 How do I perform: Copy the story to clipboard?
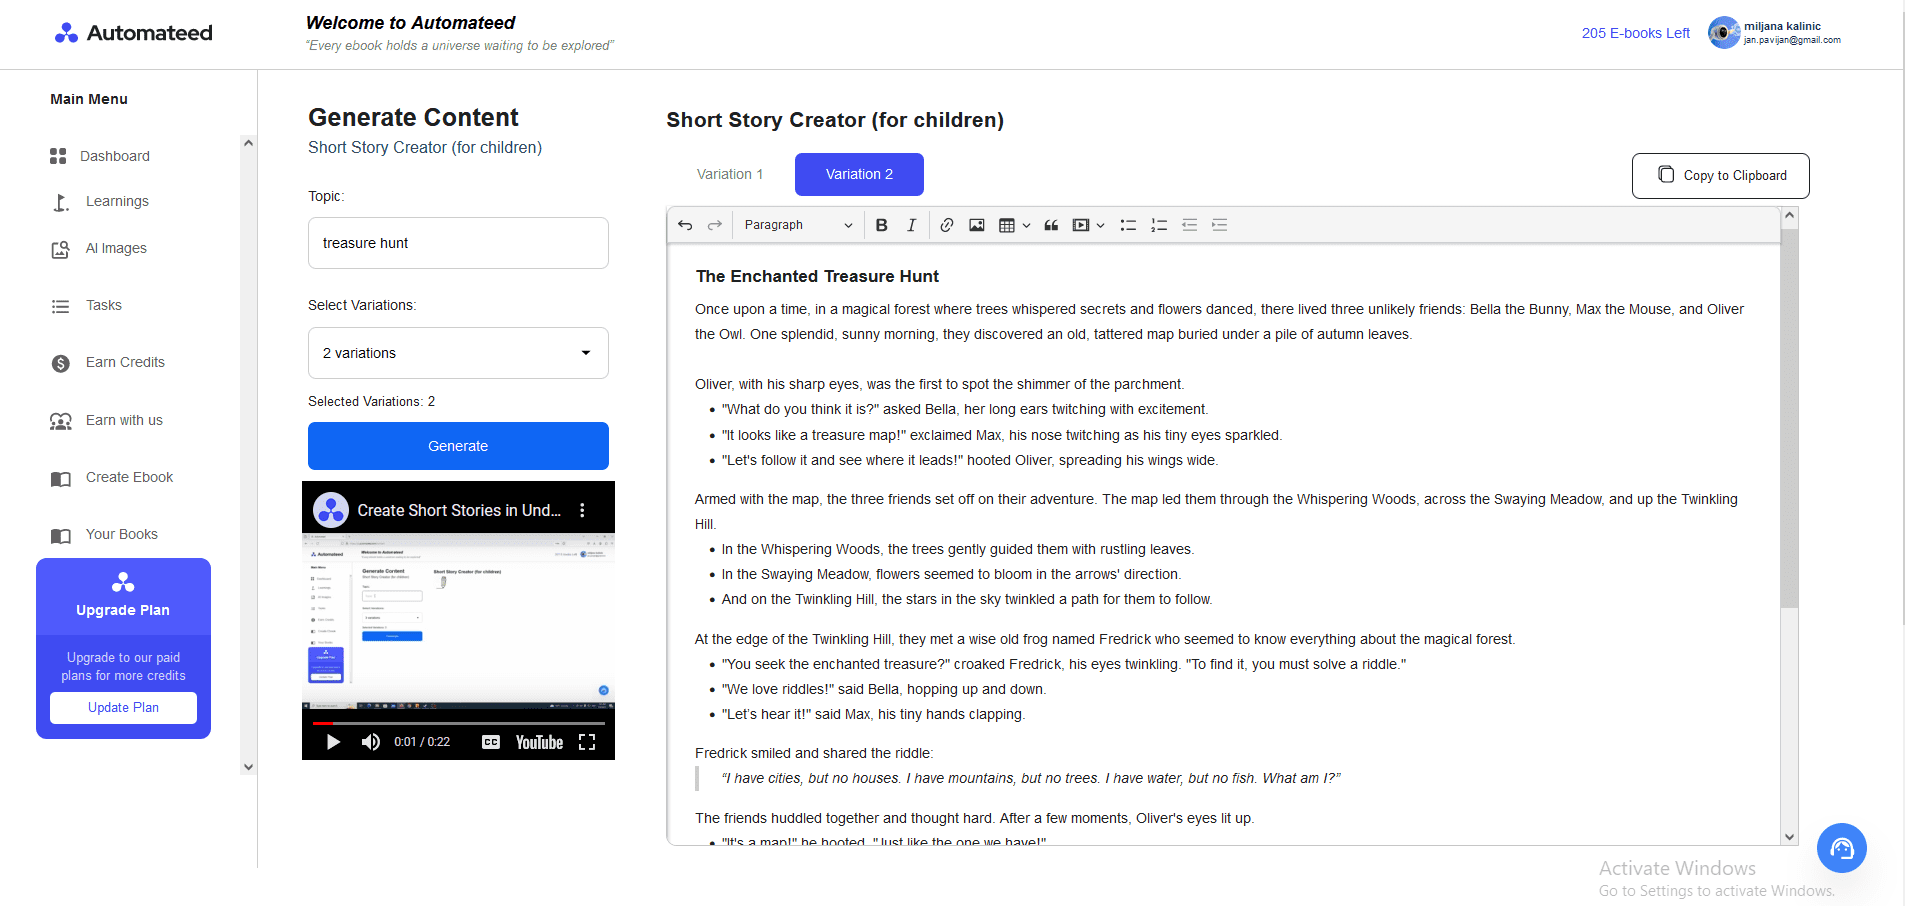(1720, 175)
